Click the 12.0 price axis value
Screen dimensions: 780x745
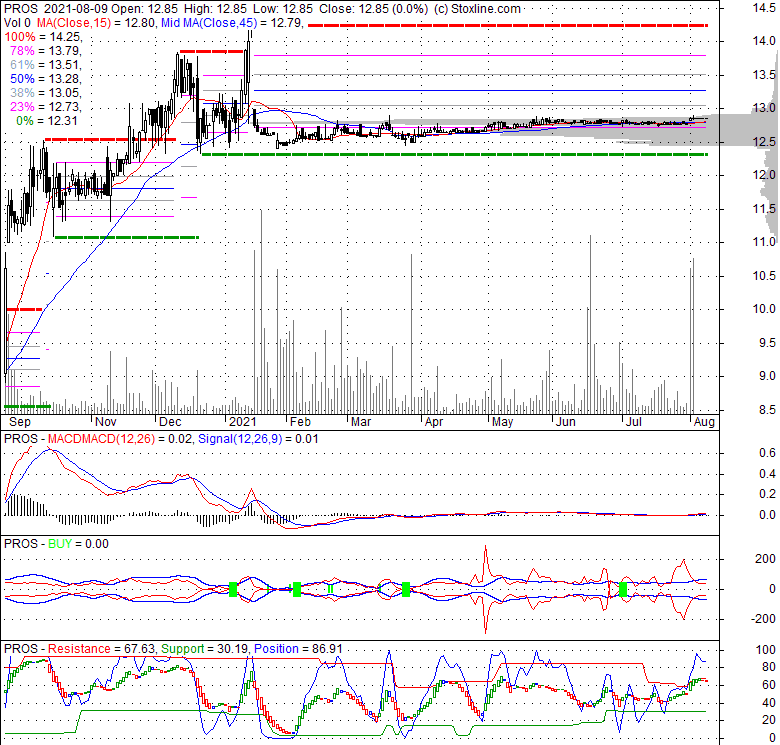point(764,175)
